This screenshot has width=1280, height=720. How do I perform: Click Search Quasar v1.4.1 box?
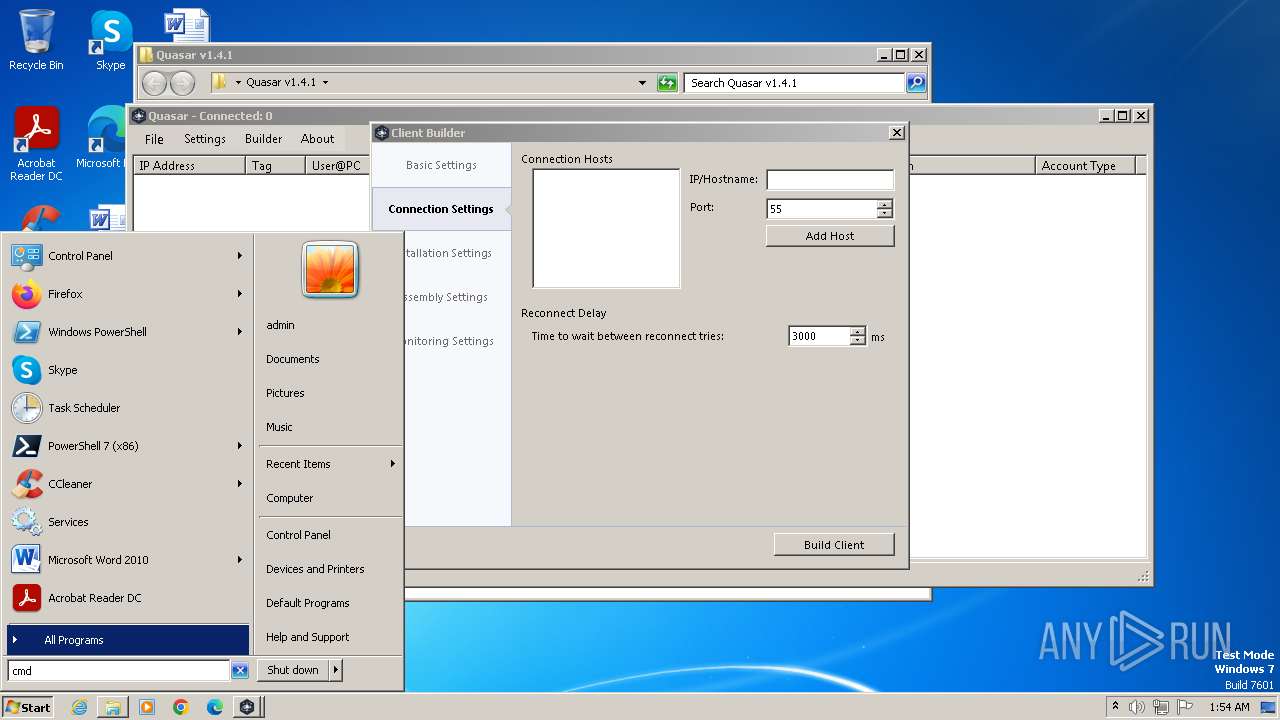pyautogui.click(x=795, y=83)
